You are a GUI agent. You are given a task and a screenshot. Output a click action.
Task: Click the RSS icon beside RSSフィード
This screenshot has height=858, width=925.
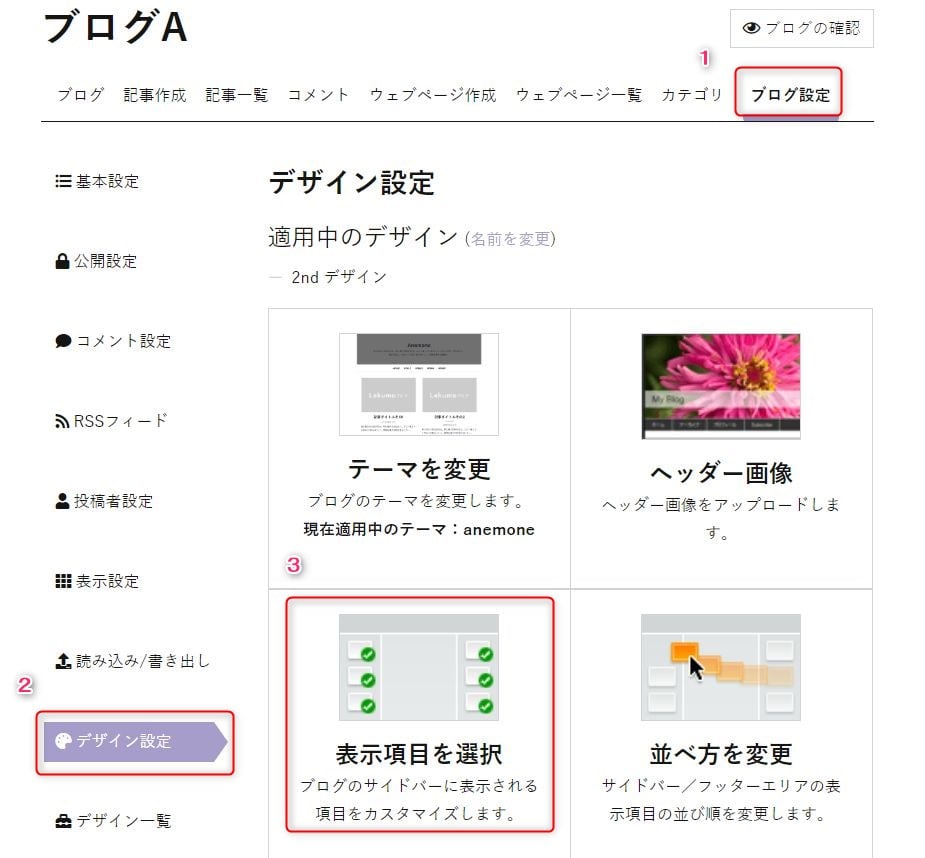[62, 421]
